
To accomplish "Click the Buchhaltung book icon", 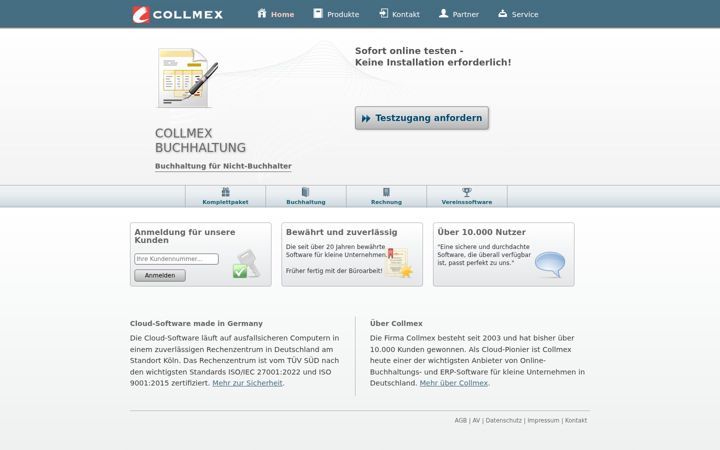I will 306,192.
